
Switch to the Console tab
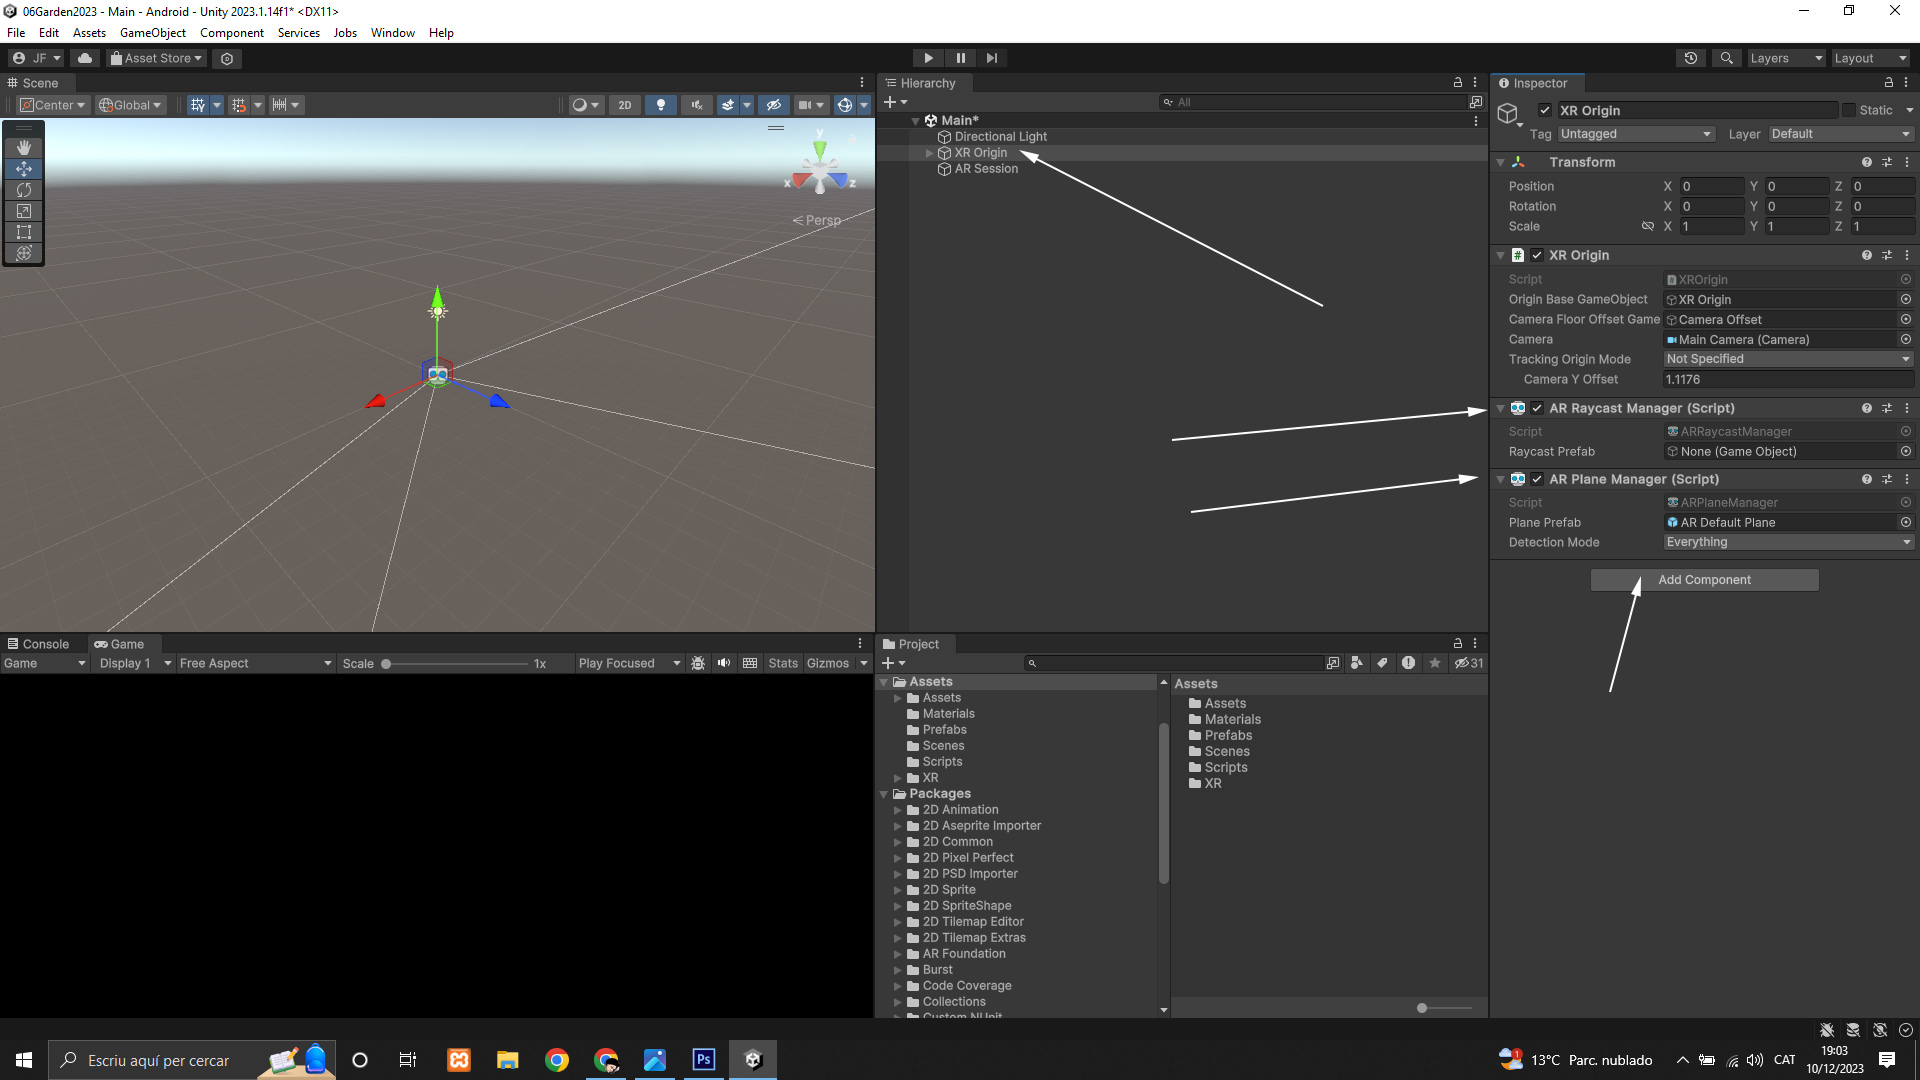pos(38,644)
